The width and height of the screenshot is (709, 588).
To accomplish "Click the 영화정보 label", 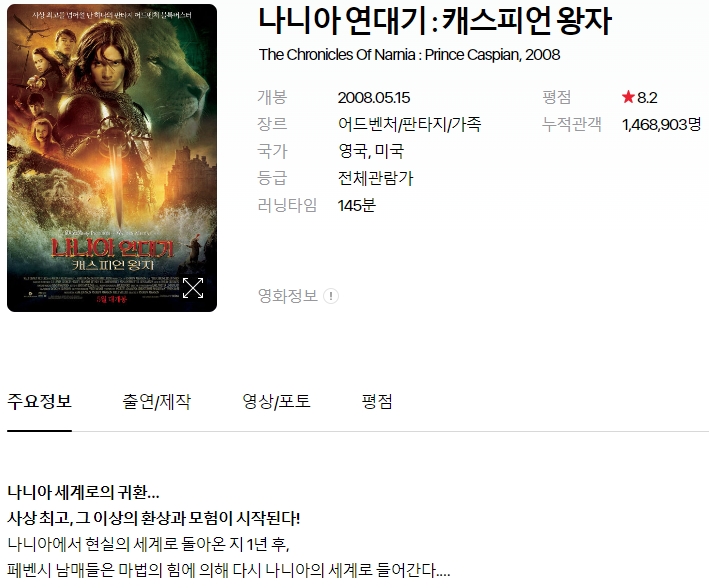I will (x=288, y=296).
